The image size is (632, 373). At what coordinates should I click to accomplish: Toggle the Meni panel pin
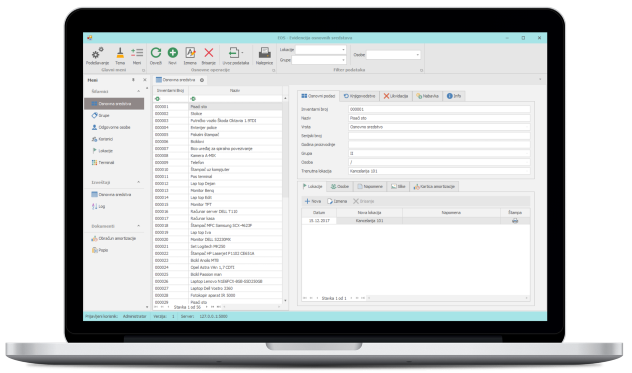click(x=133, y=80)
